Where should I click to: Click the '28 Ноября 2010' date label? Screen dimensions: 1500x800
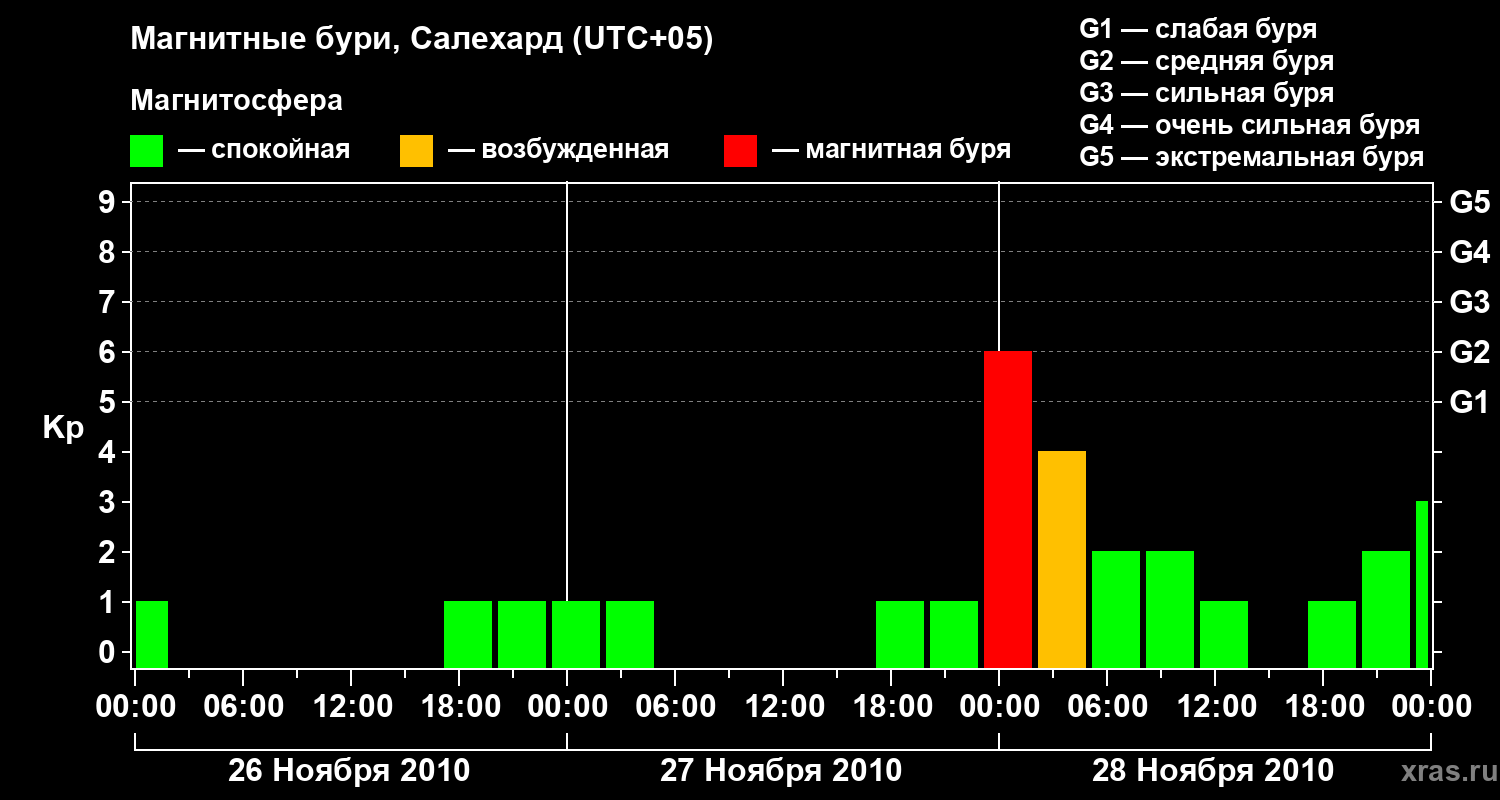1213,771
